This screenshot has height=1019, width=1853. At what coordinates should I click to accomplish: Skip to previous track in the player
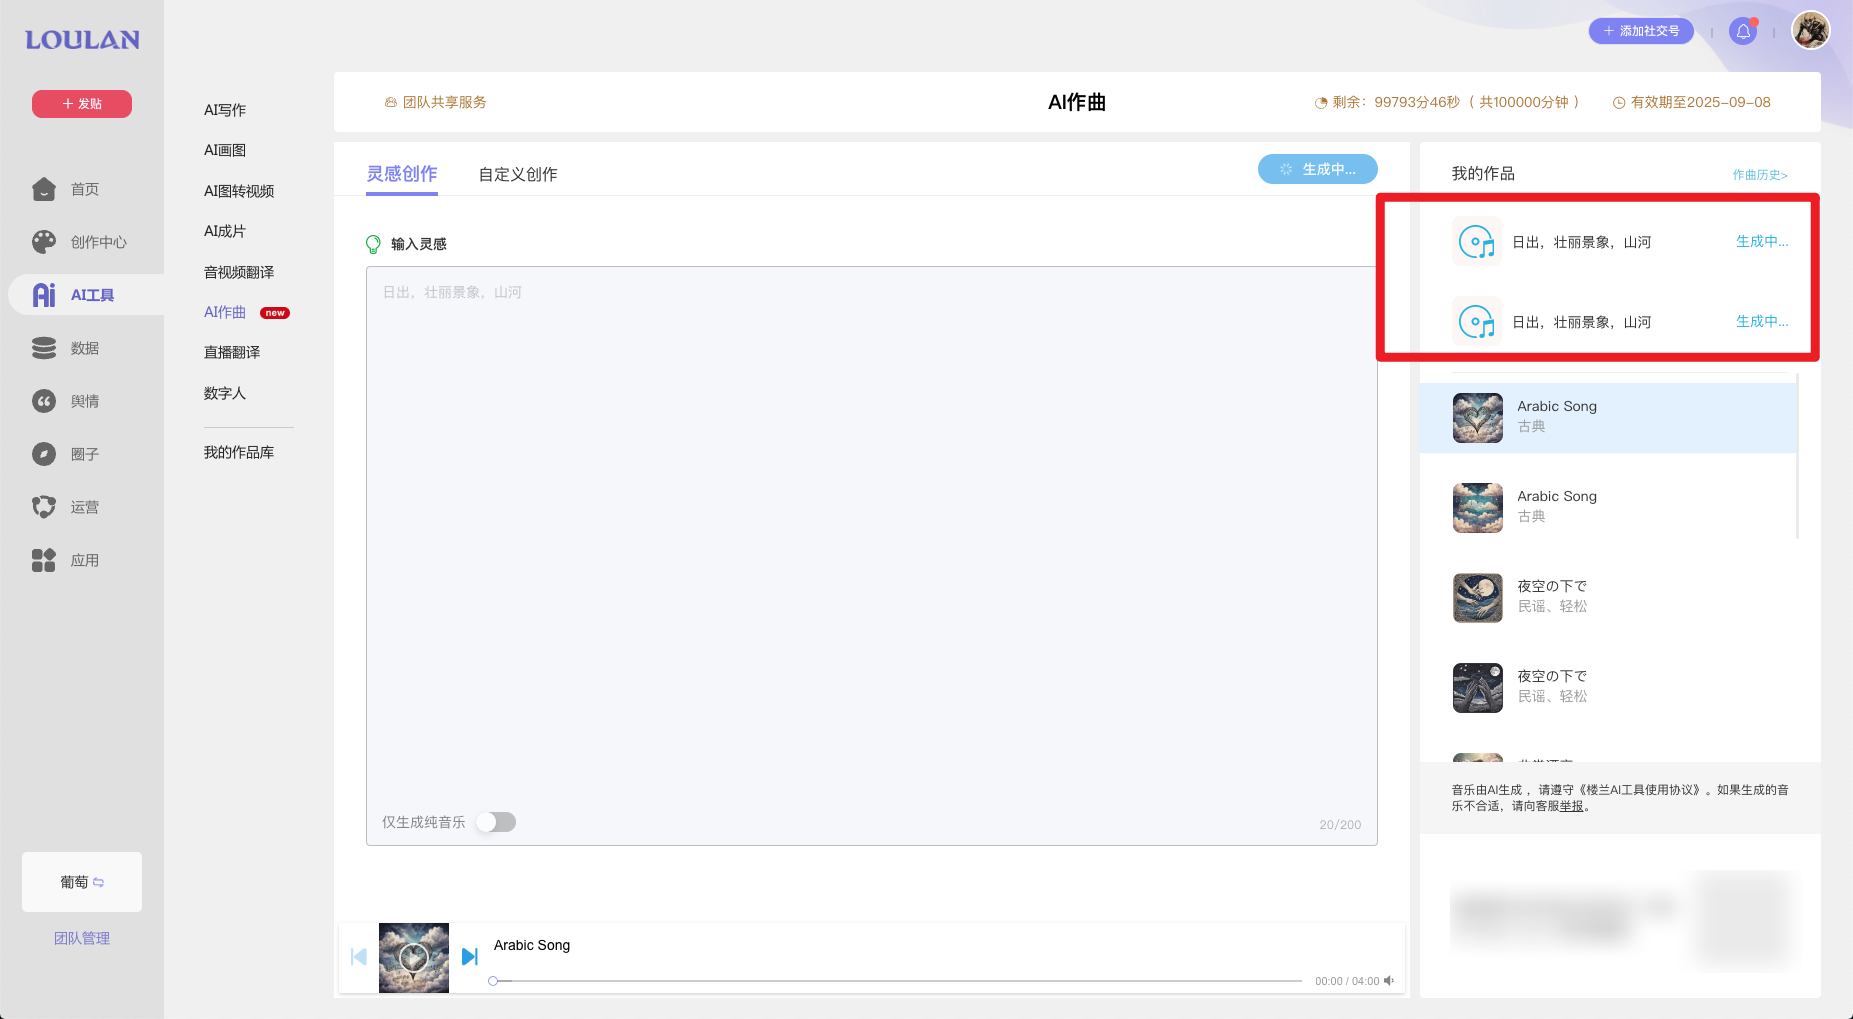point(358,956)
